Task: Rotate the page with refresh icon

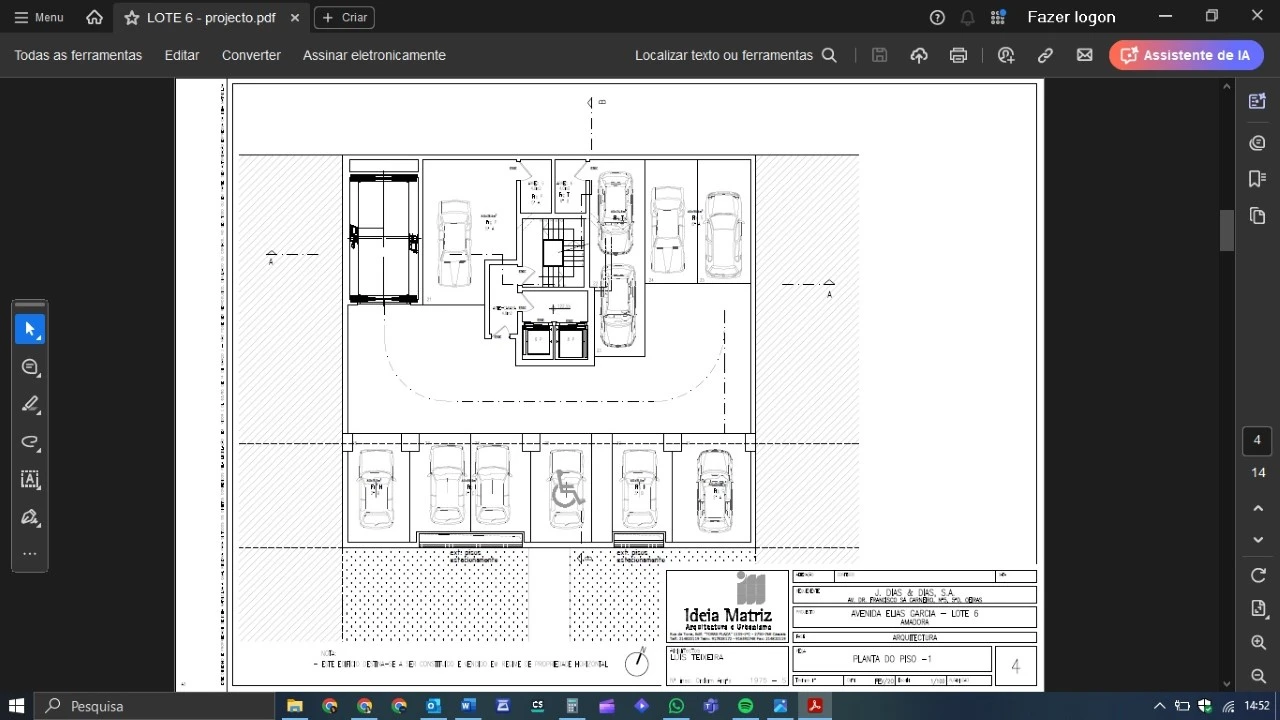Action: click(x=1258, y=575)
